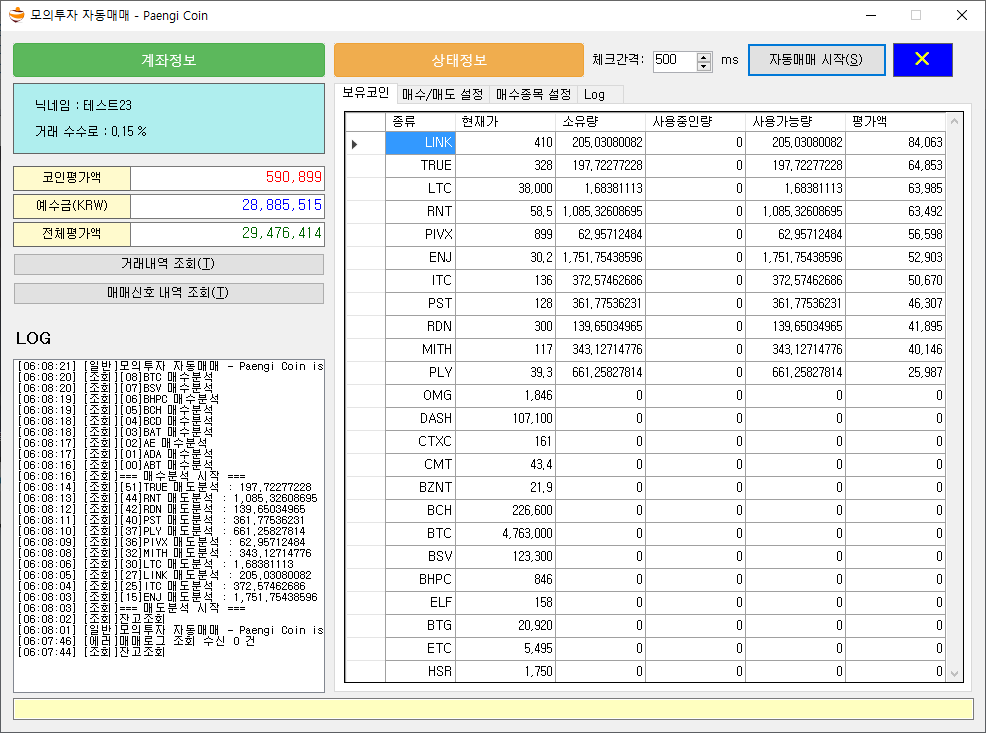The image size is (986, 733).
Task: Click the 평가액 column header
Action: (x=895, y=121)
